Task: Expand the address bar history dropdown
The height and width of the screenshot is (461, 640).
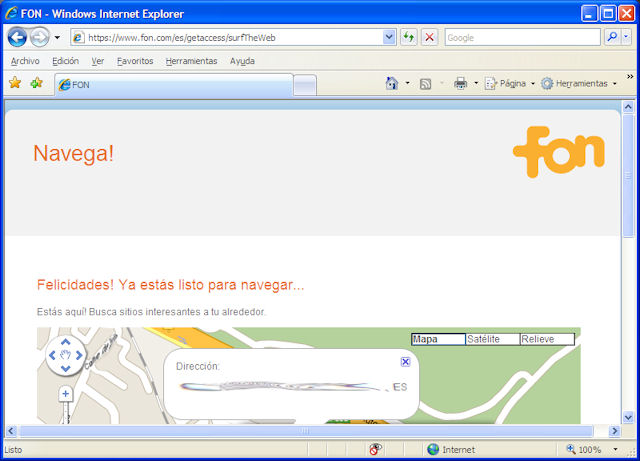Action: (x=389, y=38)
